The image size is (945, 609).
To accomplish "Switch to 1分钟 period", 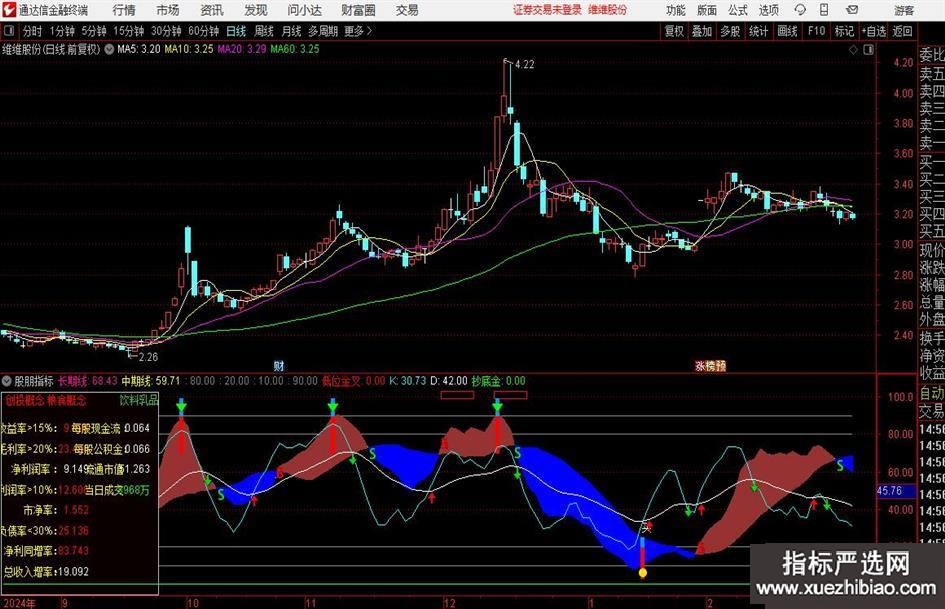I will tap(62, 31).
